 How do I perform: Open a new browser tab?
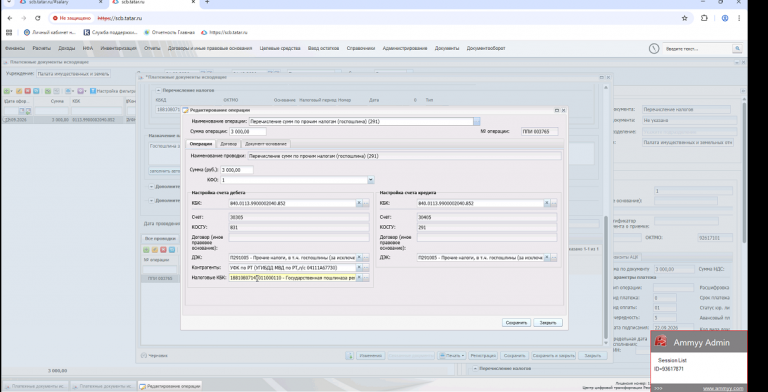point(207,2)
